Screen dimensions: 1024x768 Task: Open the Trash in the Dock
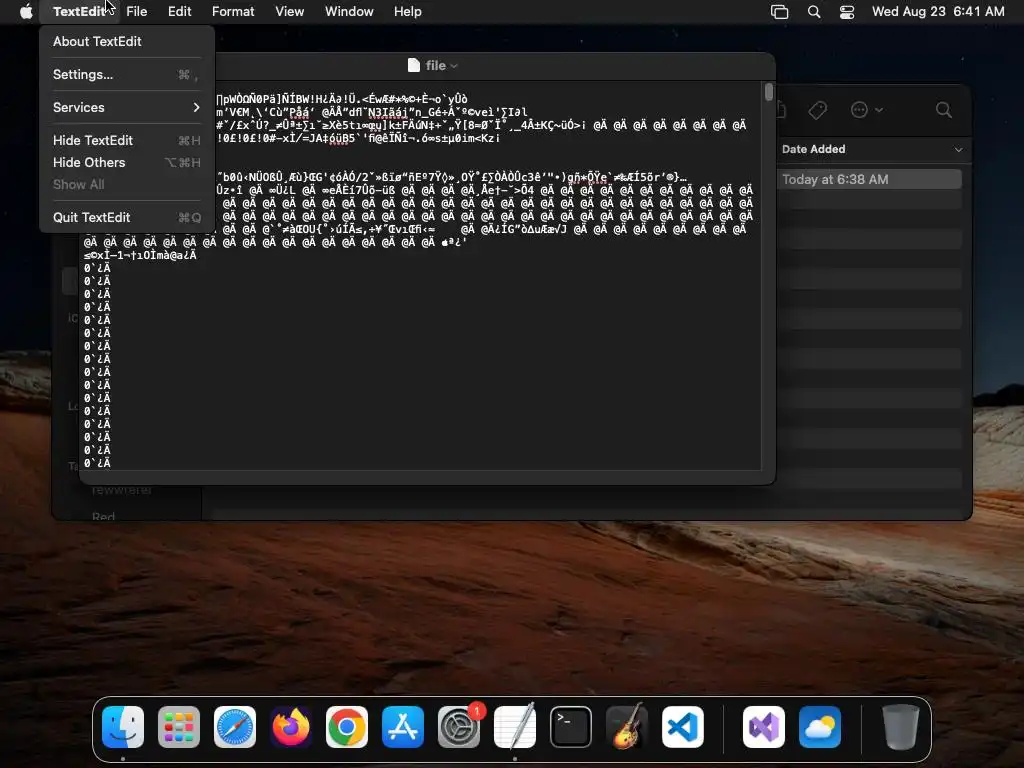point(901,727)
